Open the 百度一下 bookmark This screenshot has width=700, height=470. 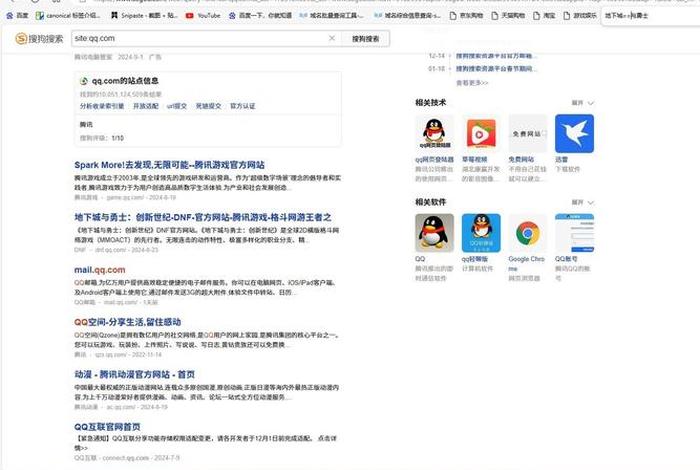click(260, 16)
